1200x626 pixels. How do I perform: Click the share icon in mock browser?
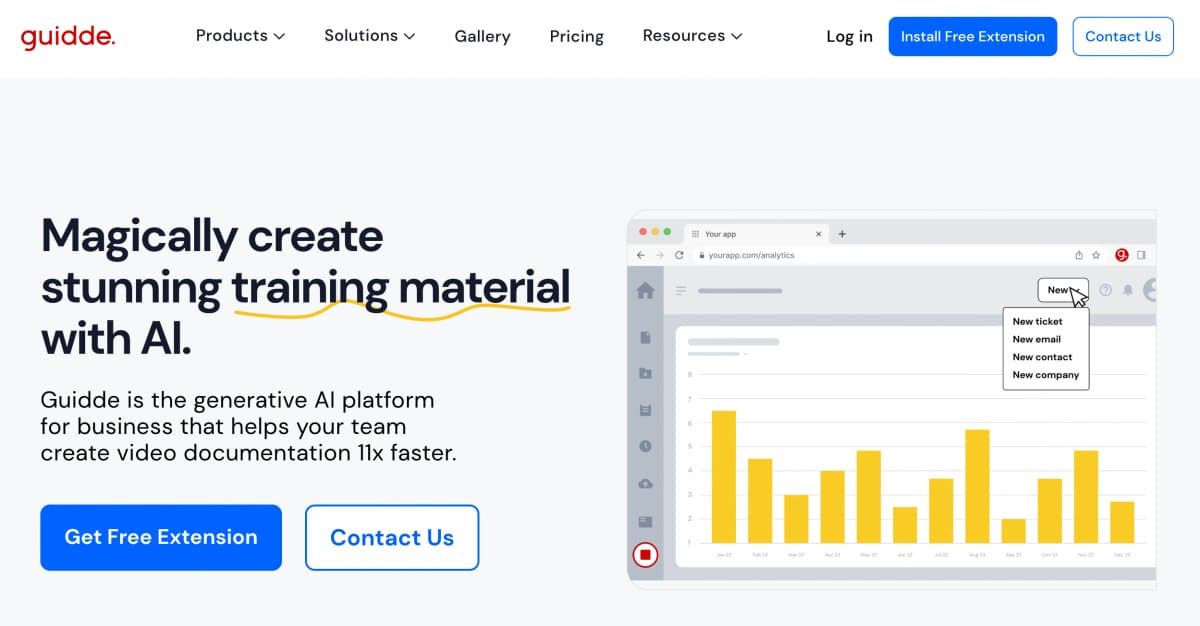(x=1079, y=255)
